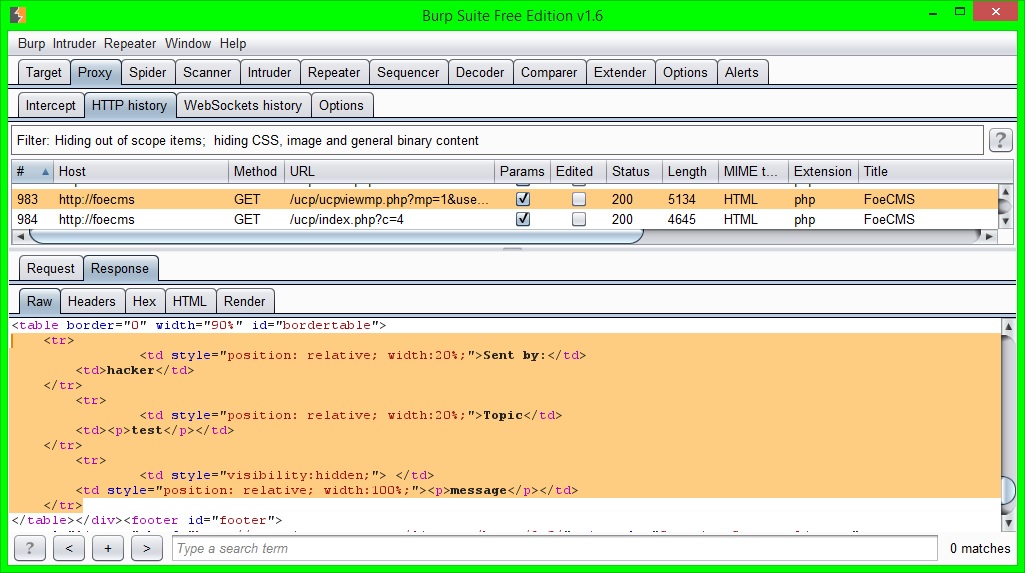Sort history by Length column
This screenshot has width=1025, height=573.
[690, 172]
